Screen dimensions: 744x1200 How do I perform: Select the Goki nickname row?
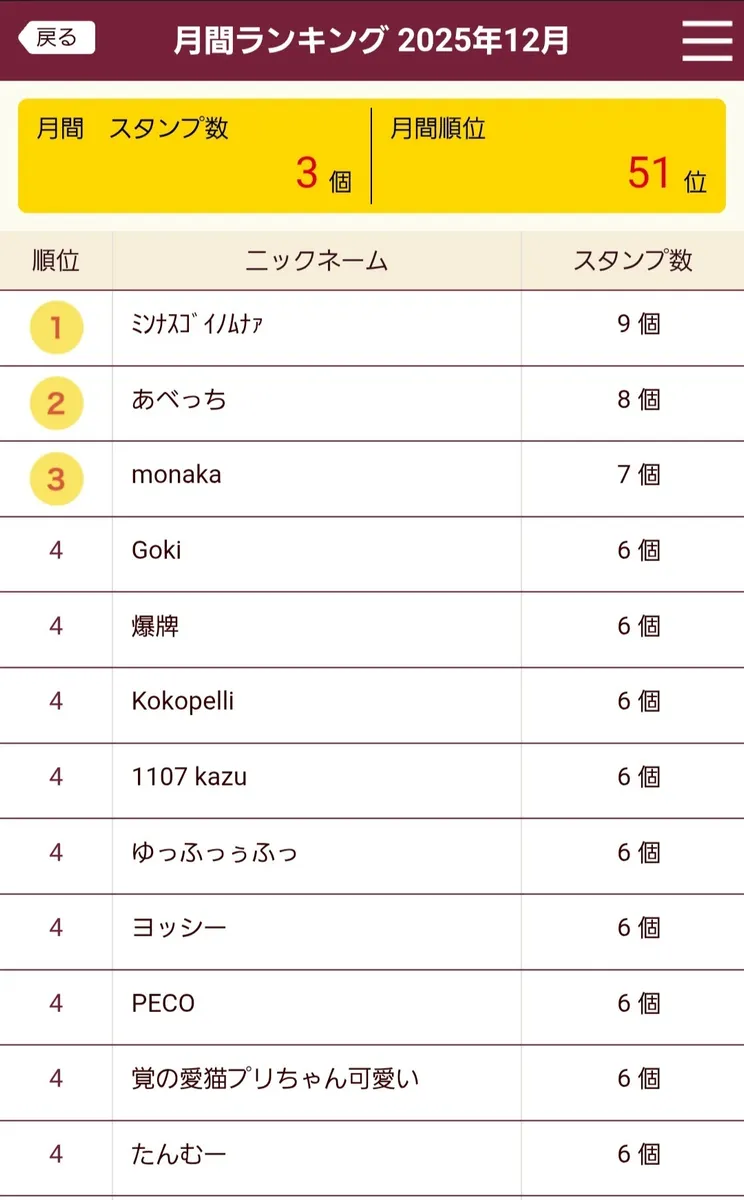pyautogui.click(x=156, y=550)
